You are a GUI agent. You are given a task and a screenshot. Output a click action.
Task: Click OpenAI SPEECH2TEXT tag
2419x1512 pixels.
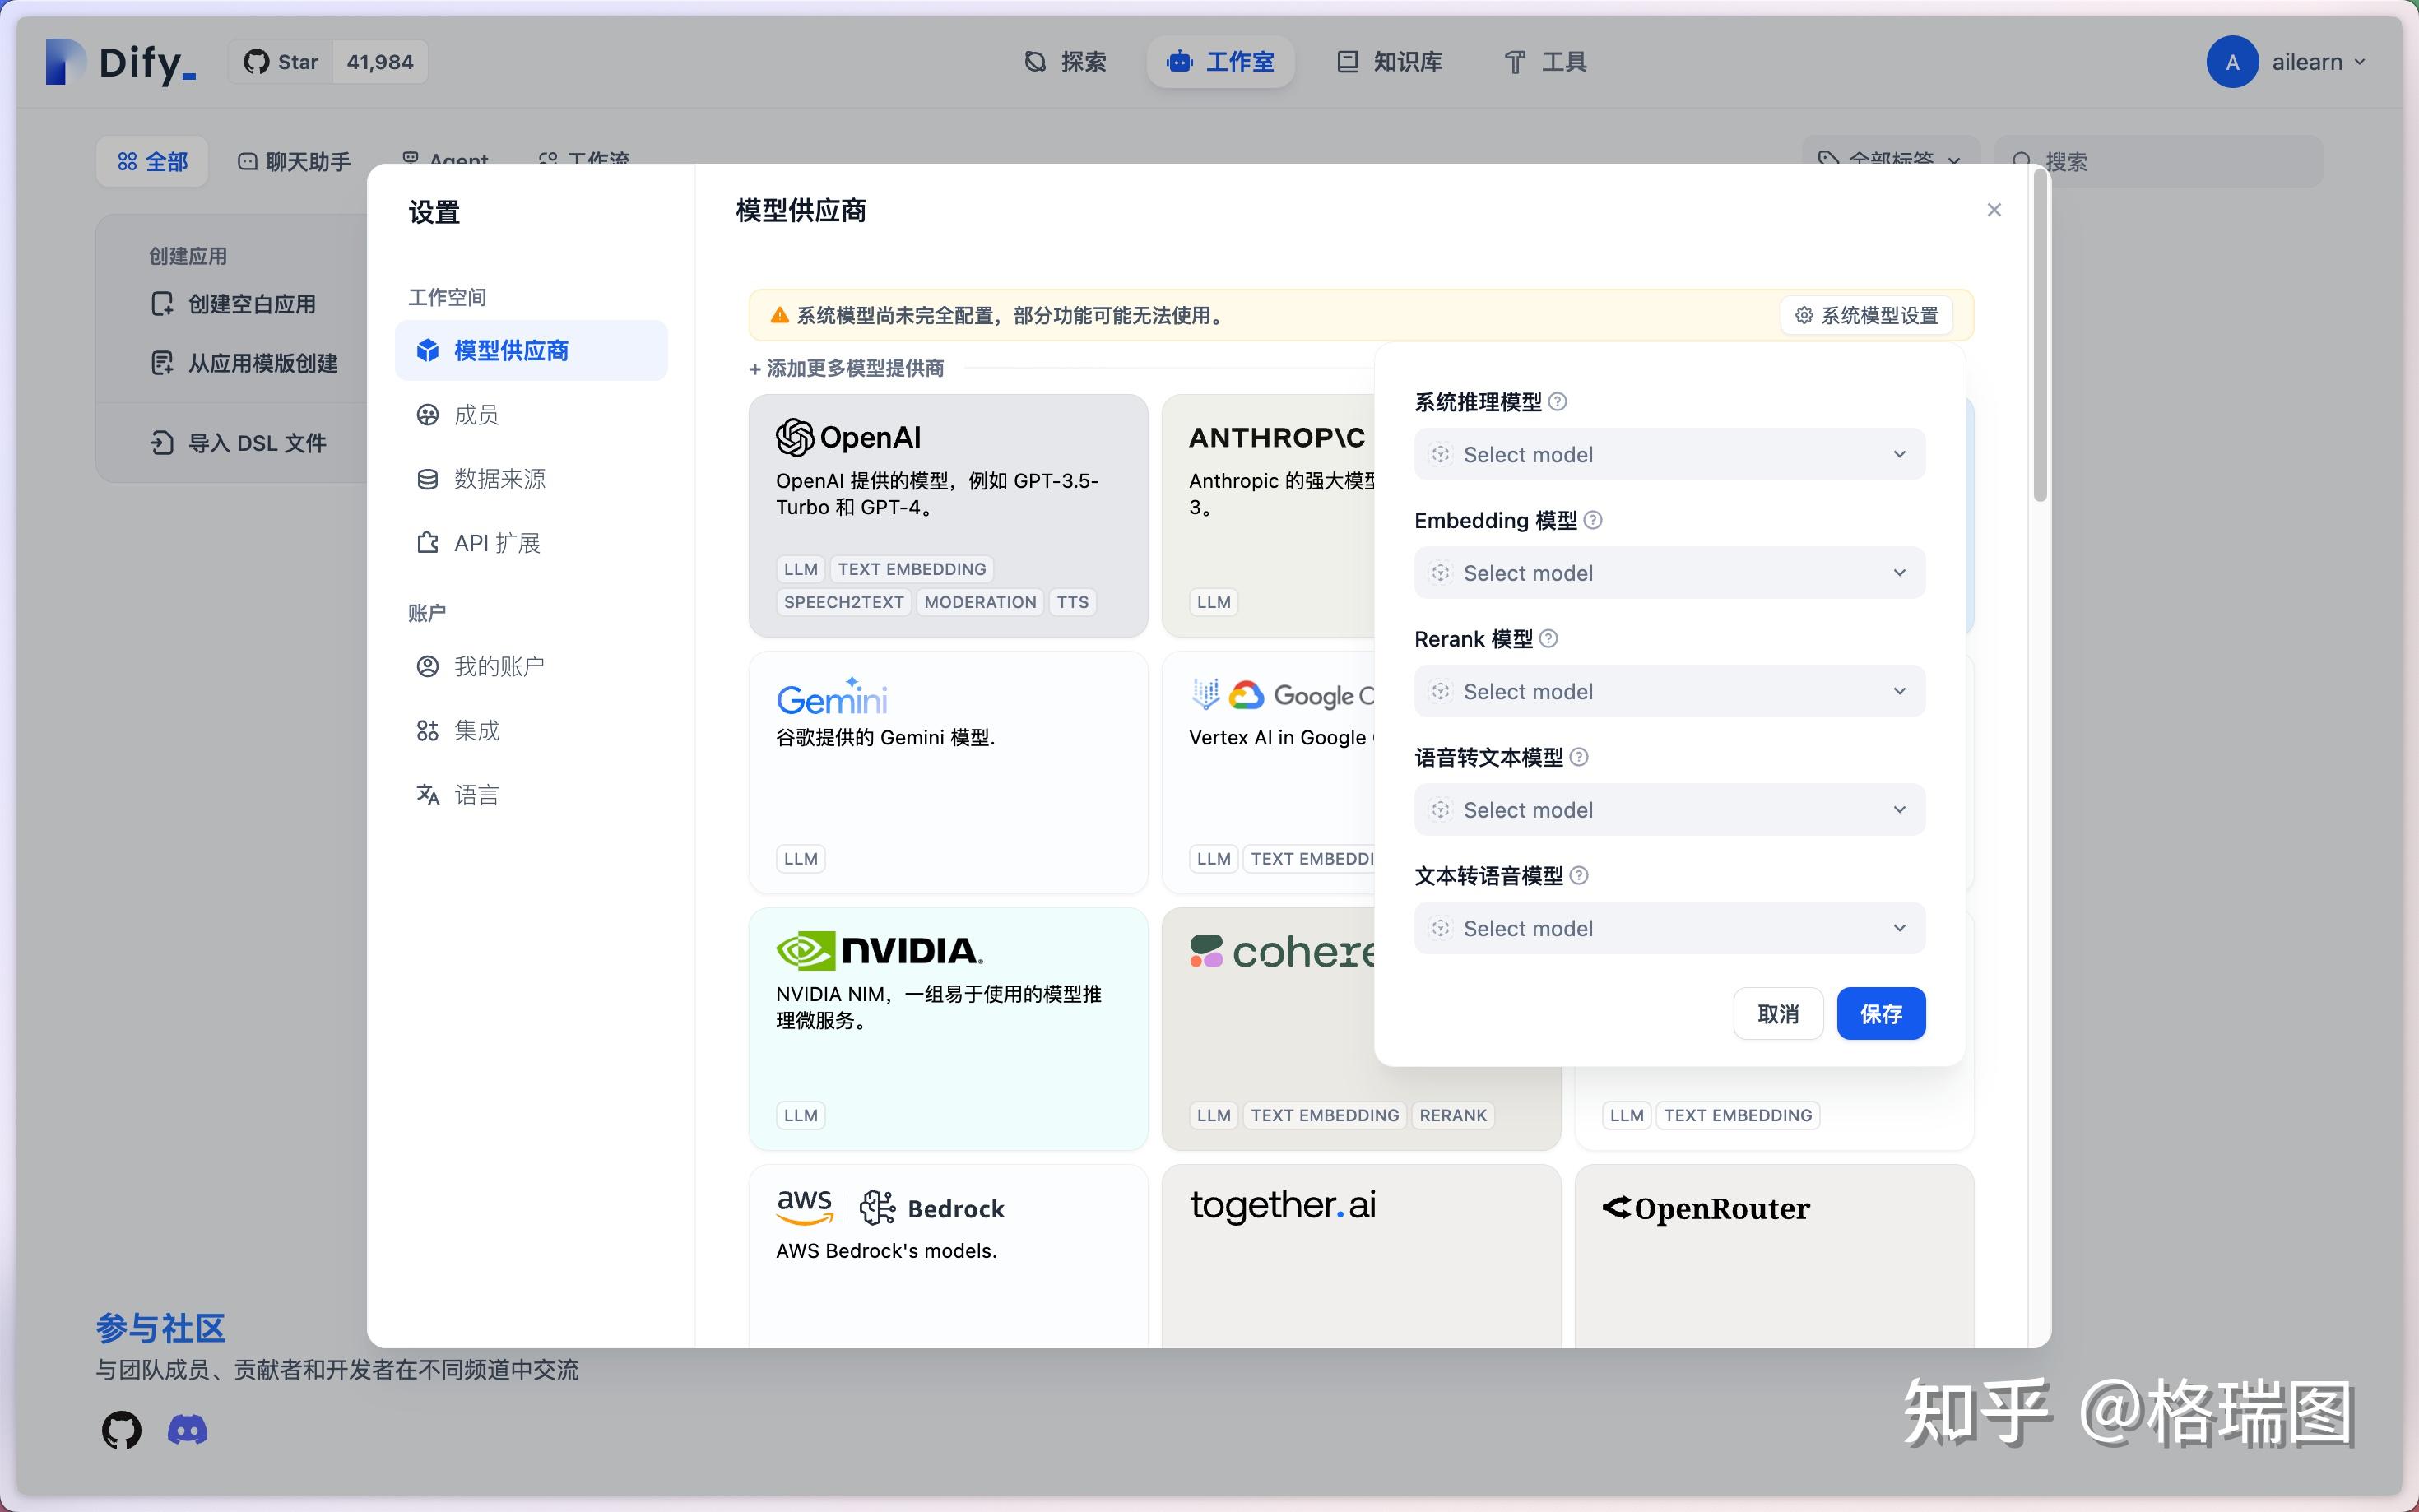click(x=844, y=602)
